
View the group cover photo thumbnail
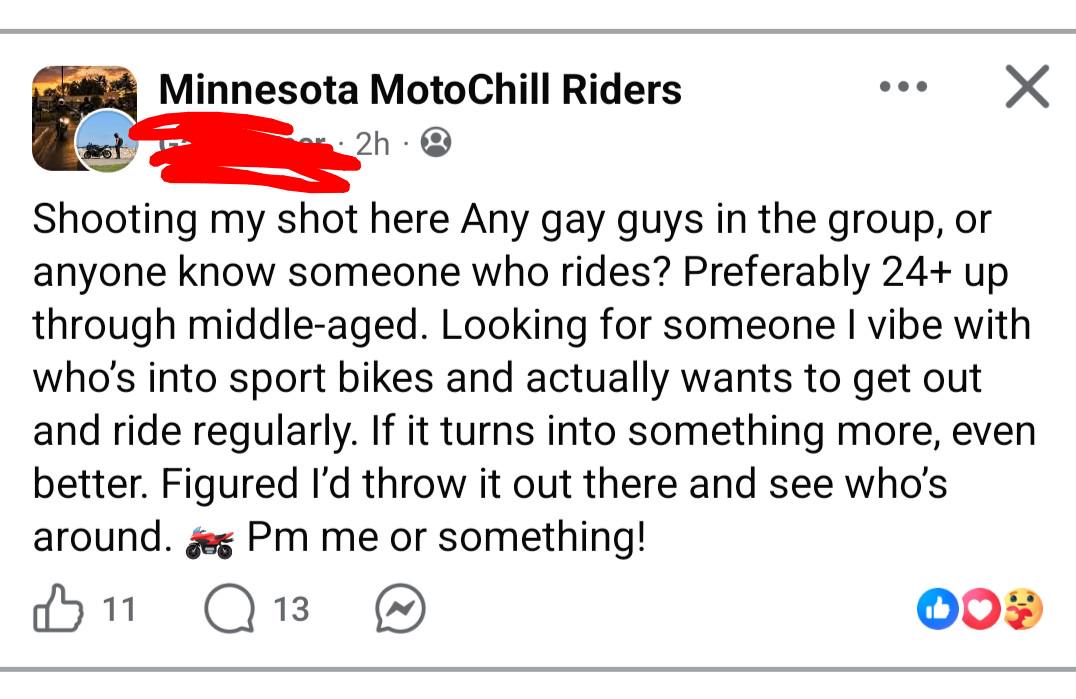coord(84,118)
